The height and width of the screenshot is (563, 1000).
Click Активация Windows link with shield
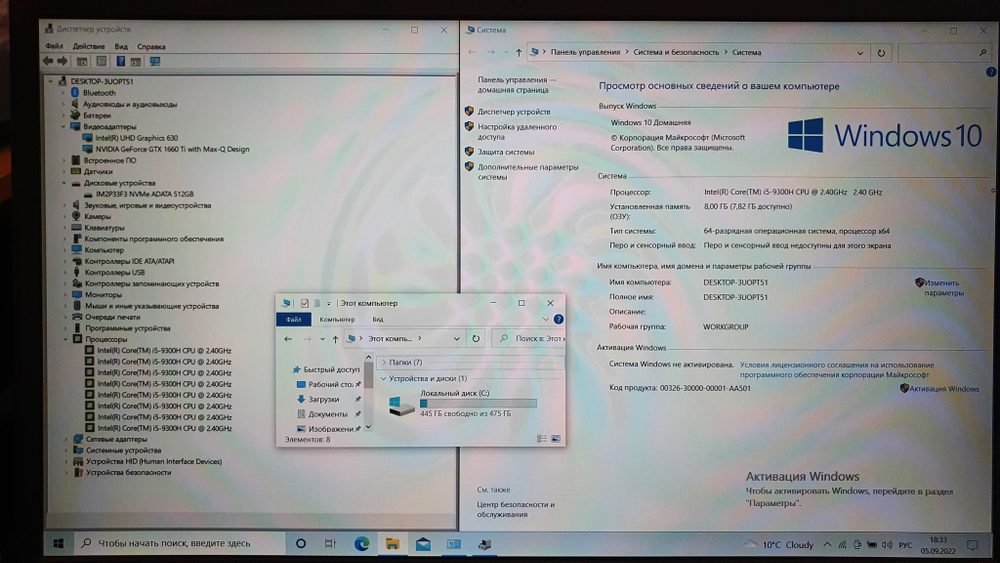pyautogui.click(x=943, y=389)
